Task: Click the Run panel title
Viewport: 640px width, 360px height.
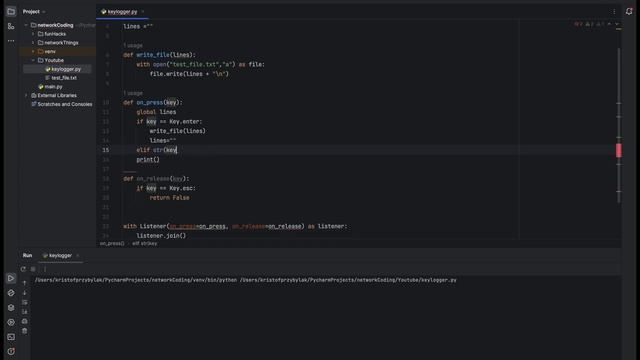Action: 27,256
